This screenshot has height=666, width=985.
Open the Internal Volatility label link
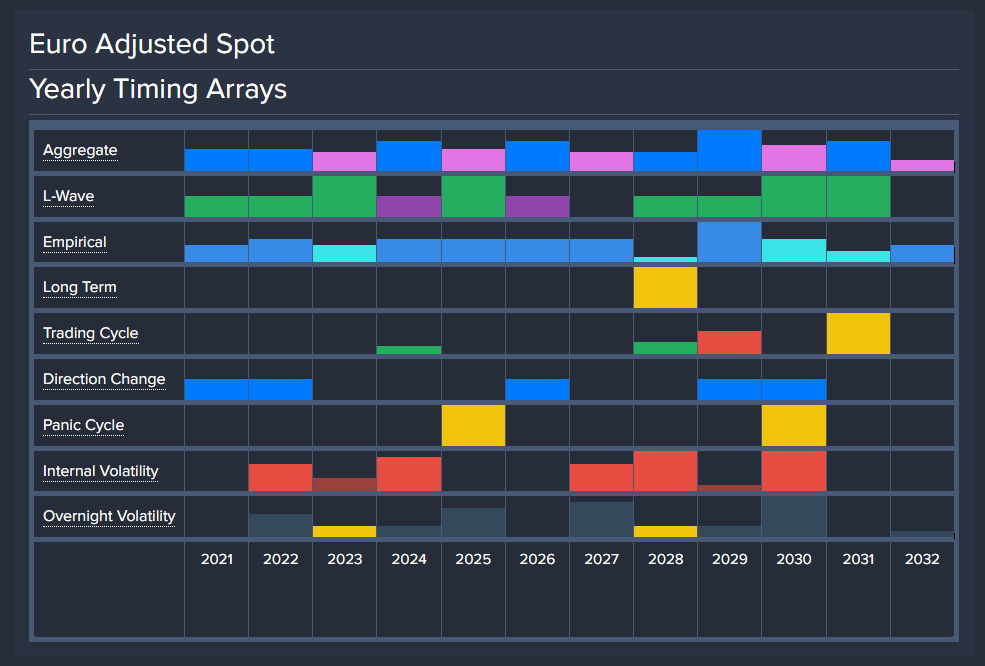(x=100, y=471)
